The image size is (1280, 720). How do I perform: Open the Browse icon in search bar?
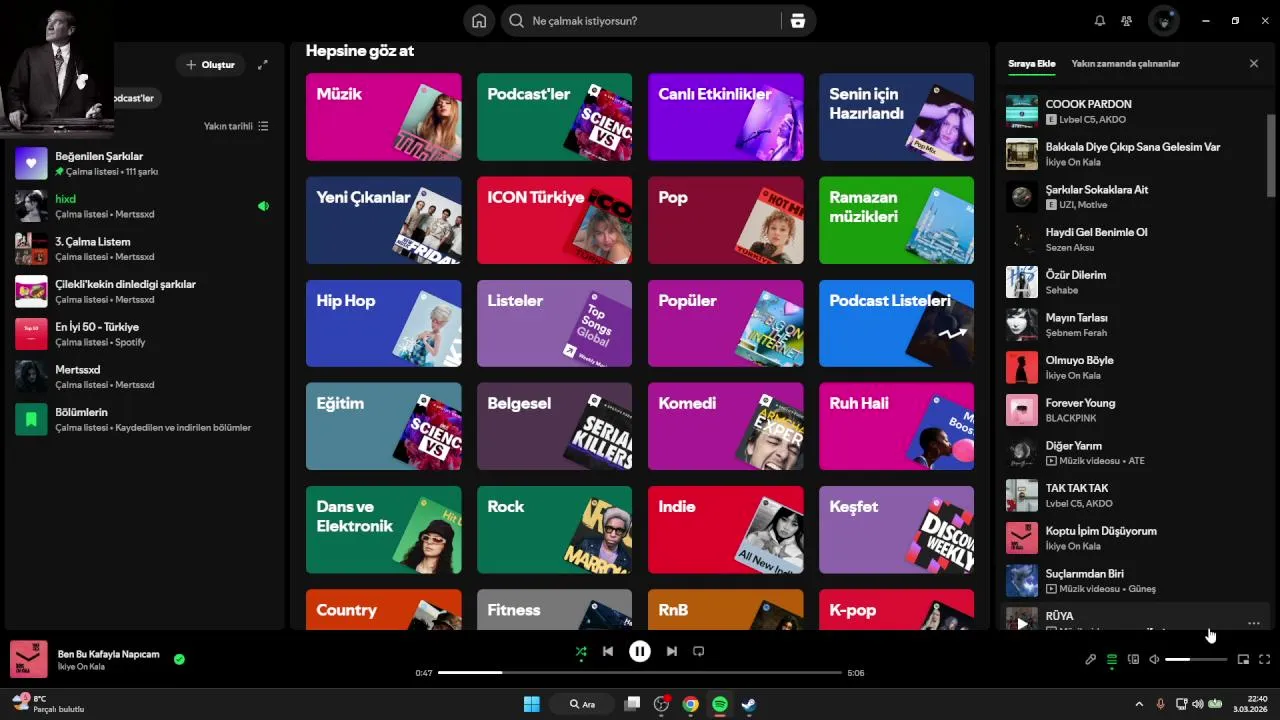(x=798, y=21)
